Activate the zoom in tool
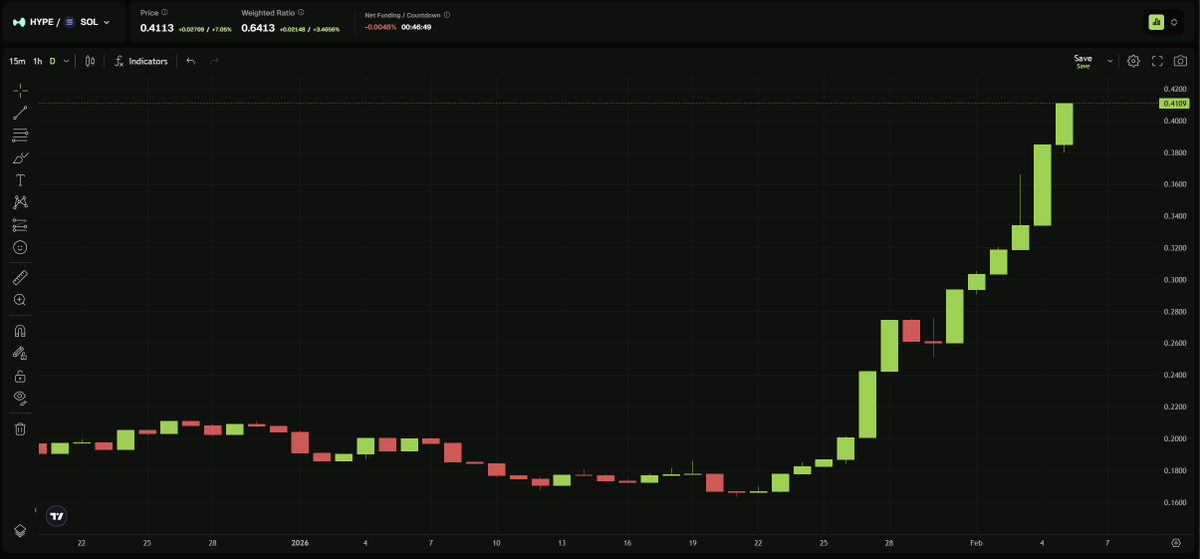Viewport: 1200px width, 559px height. (20, 300)
